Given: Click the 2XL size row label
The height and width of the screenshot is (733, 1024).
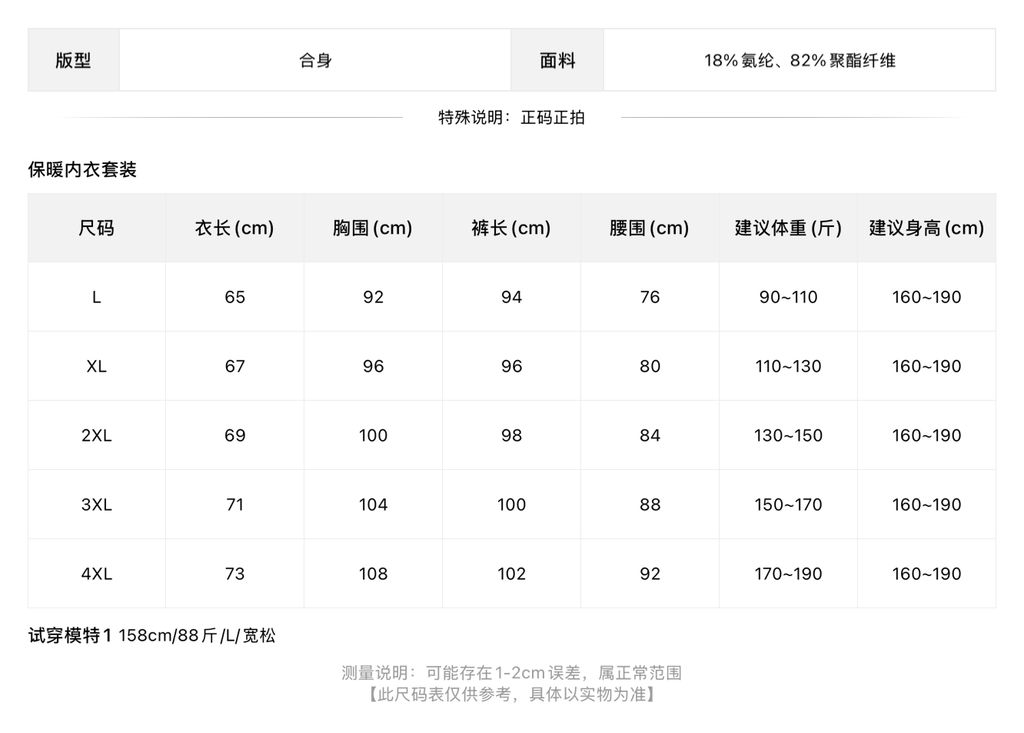Looking at the screenshot, I should tap(97, 436).
